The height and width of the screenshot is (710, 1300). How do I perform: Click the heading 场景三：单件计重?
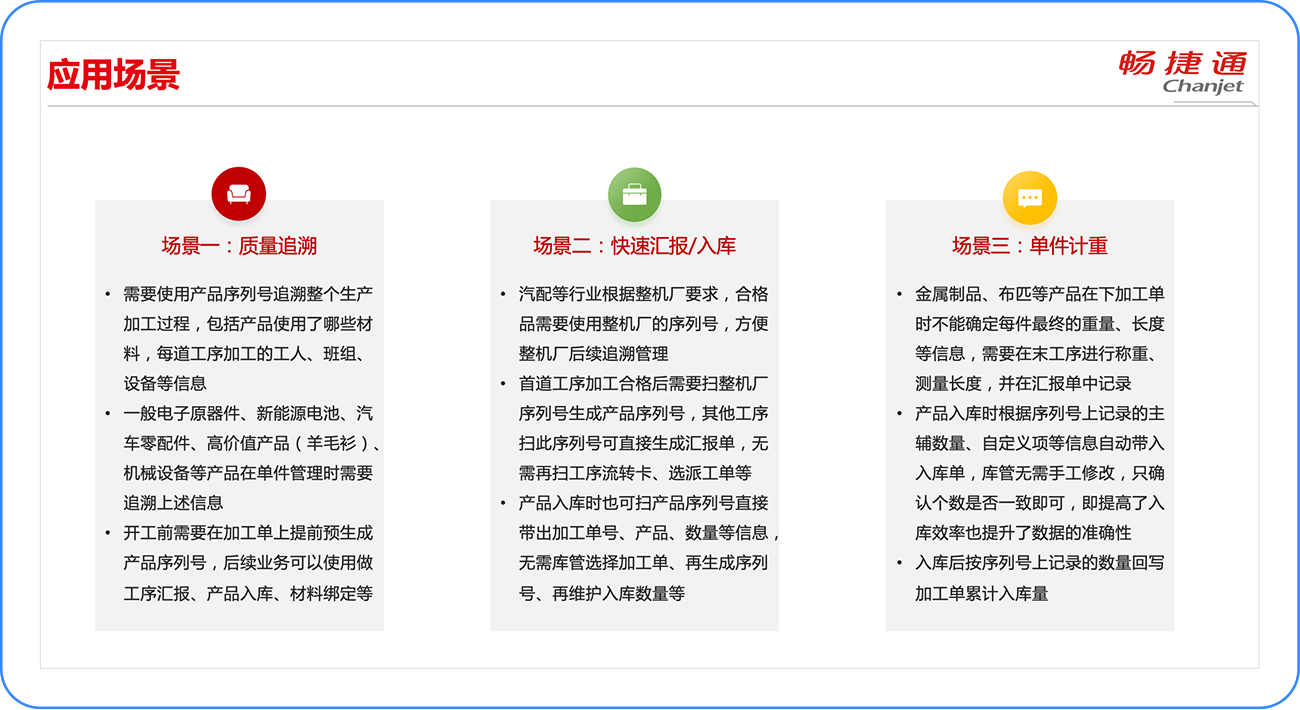pos(1029,246)
